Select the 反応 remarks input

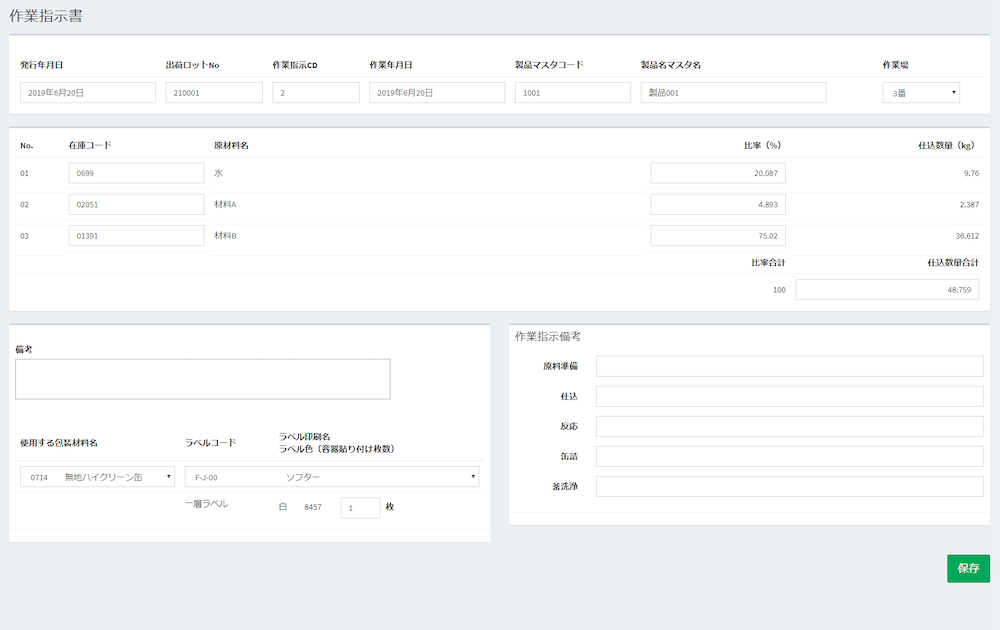[789, 426]
